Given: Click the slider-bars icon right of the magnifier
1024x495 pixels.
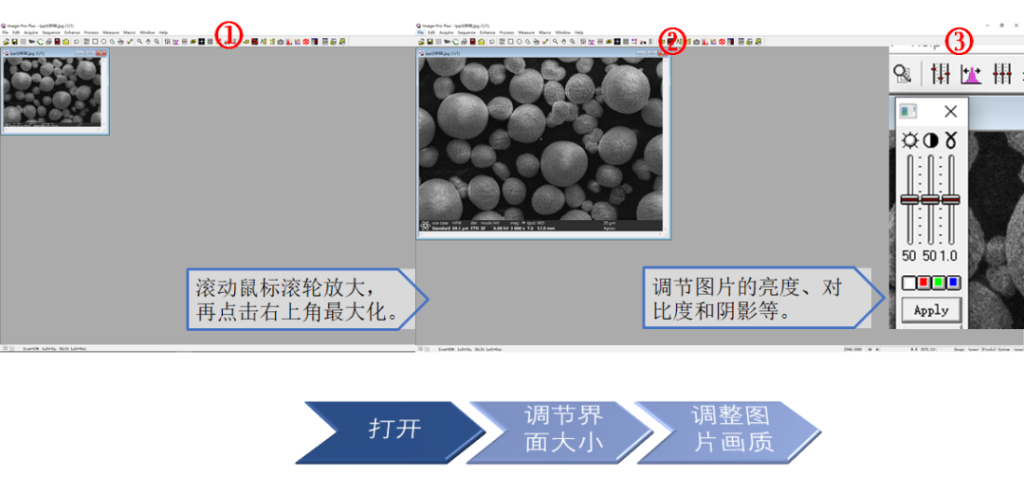Looking at the screenshot, I should pyautogui.click(x=940, y=73).
